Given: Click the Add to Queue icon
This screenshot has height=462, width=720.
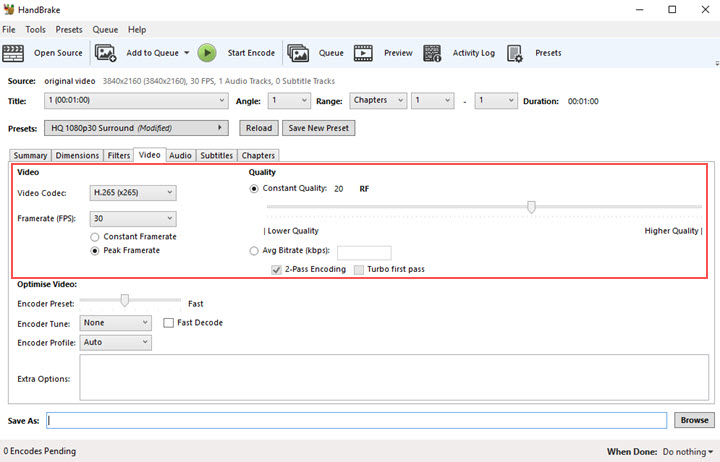Looking at the screenshot, I should 106,53.
